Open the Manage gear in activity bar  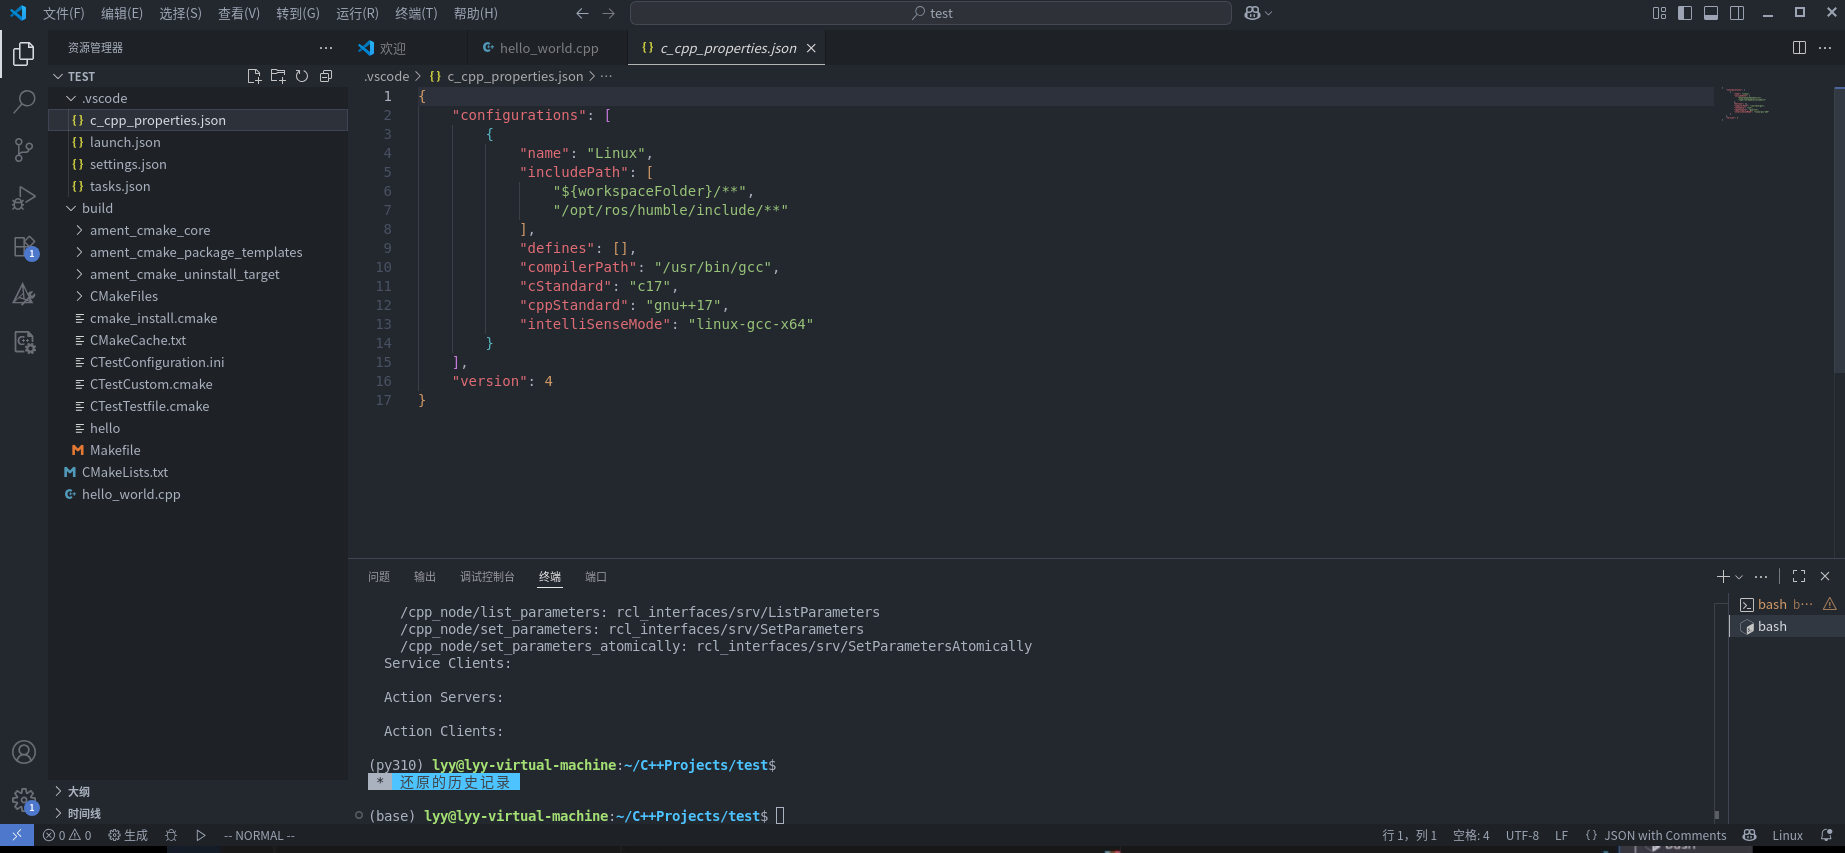click(24, 800)
